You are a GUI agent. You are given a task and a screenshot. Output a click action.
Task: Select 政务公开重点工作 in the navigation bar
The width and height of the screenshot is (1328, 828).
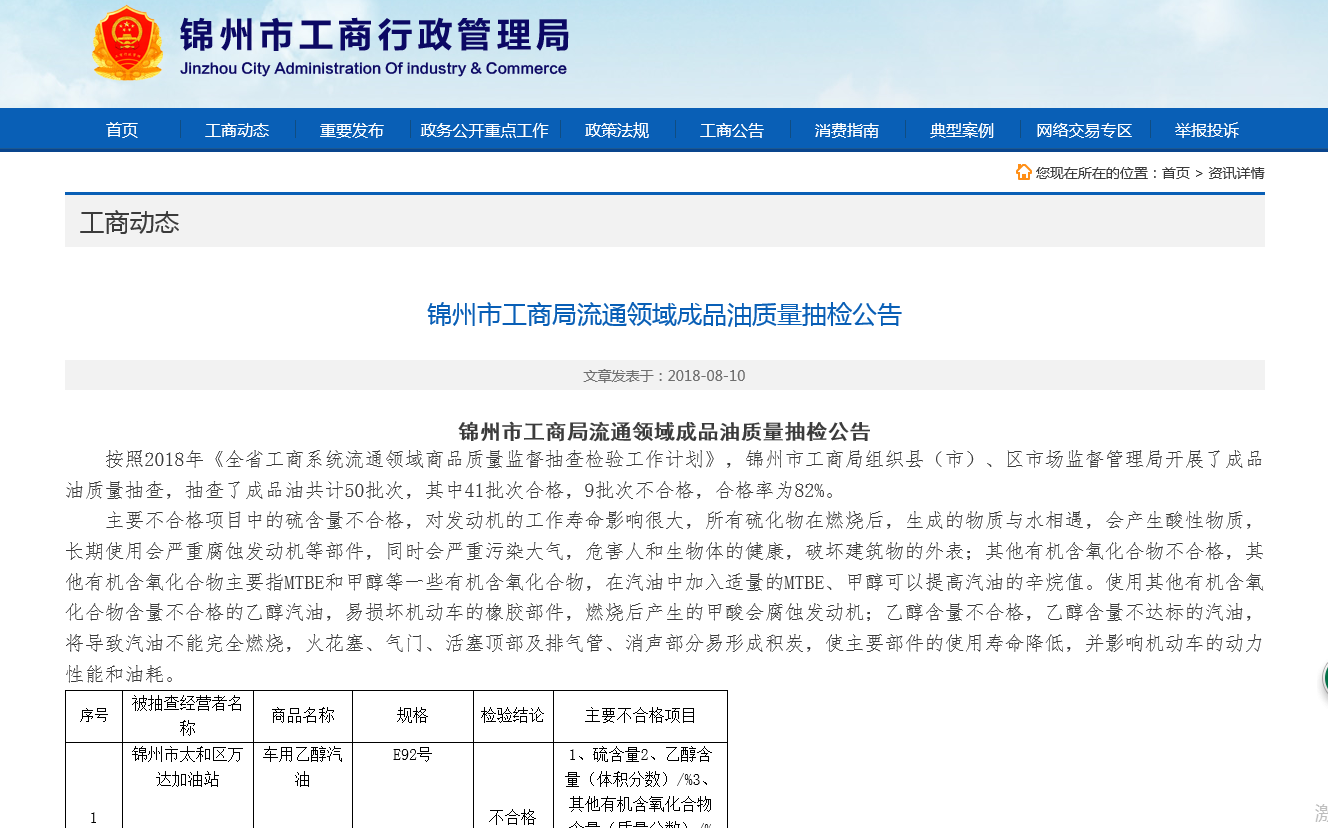tap(485, 130)
